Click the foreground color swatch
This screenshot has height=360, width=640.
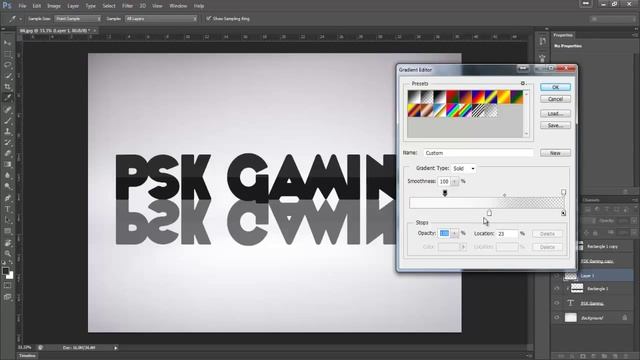pyautogui.click(x=5, y=271)
